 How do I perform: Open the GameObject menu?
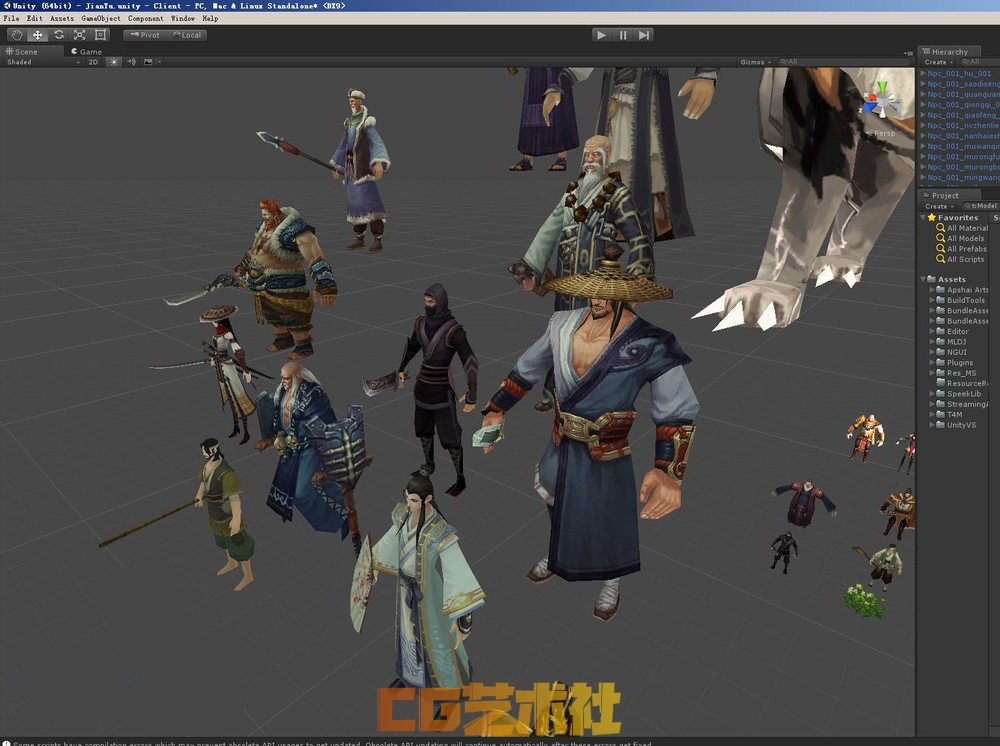pyautogui.click(x=101, y=18)
